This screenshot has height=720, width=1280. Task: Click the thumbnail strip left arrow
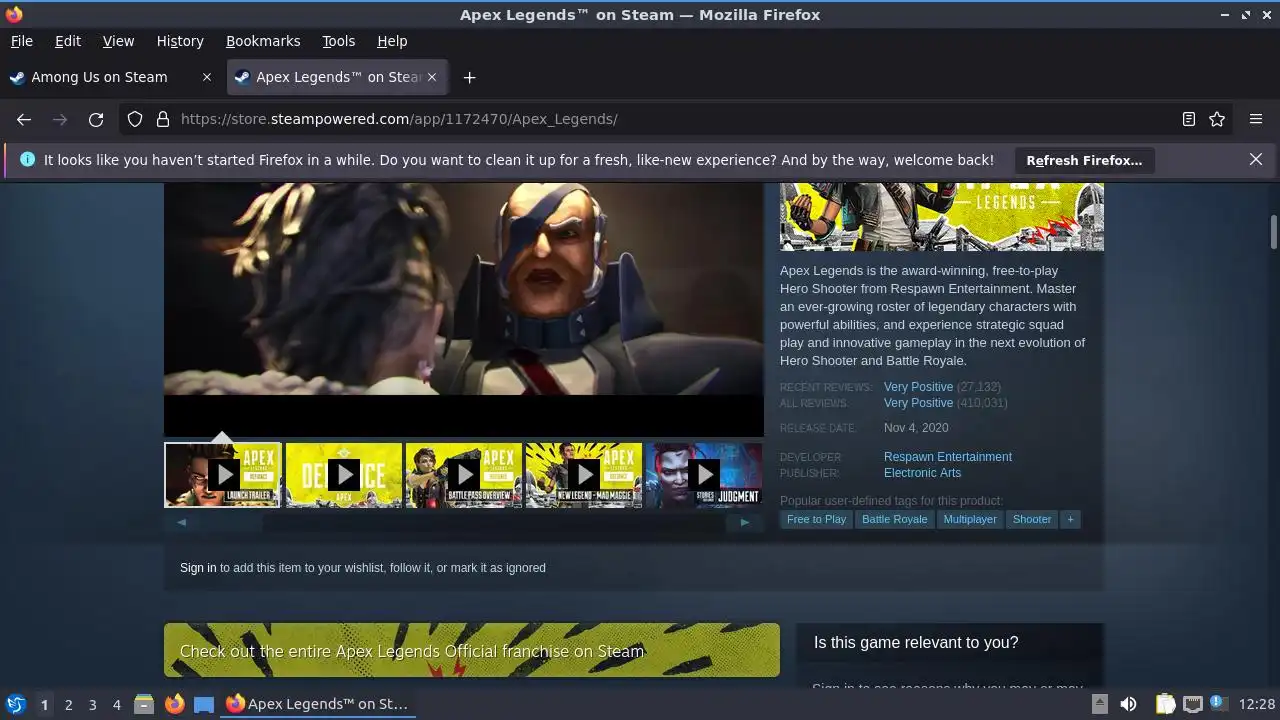[x=181, y=522]
